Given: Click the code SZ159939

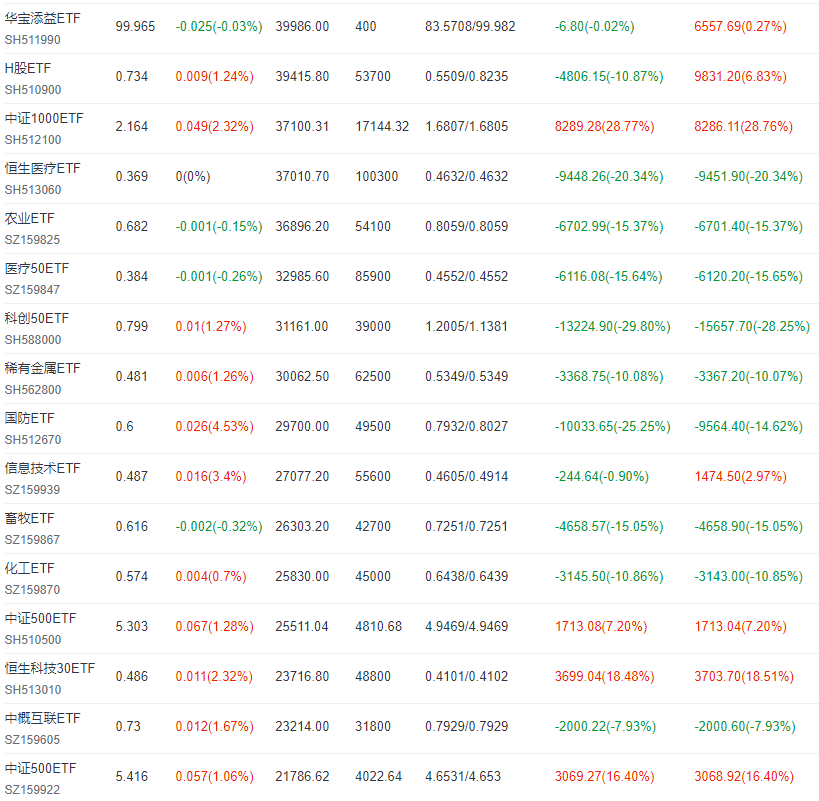Looking at the screenshot, I should [32, 490].
